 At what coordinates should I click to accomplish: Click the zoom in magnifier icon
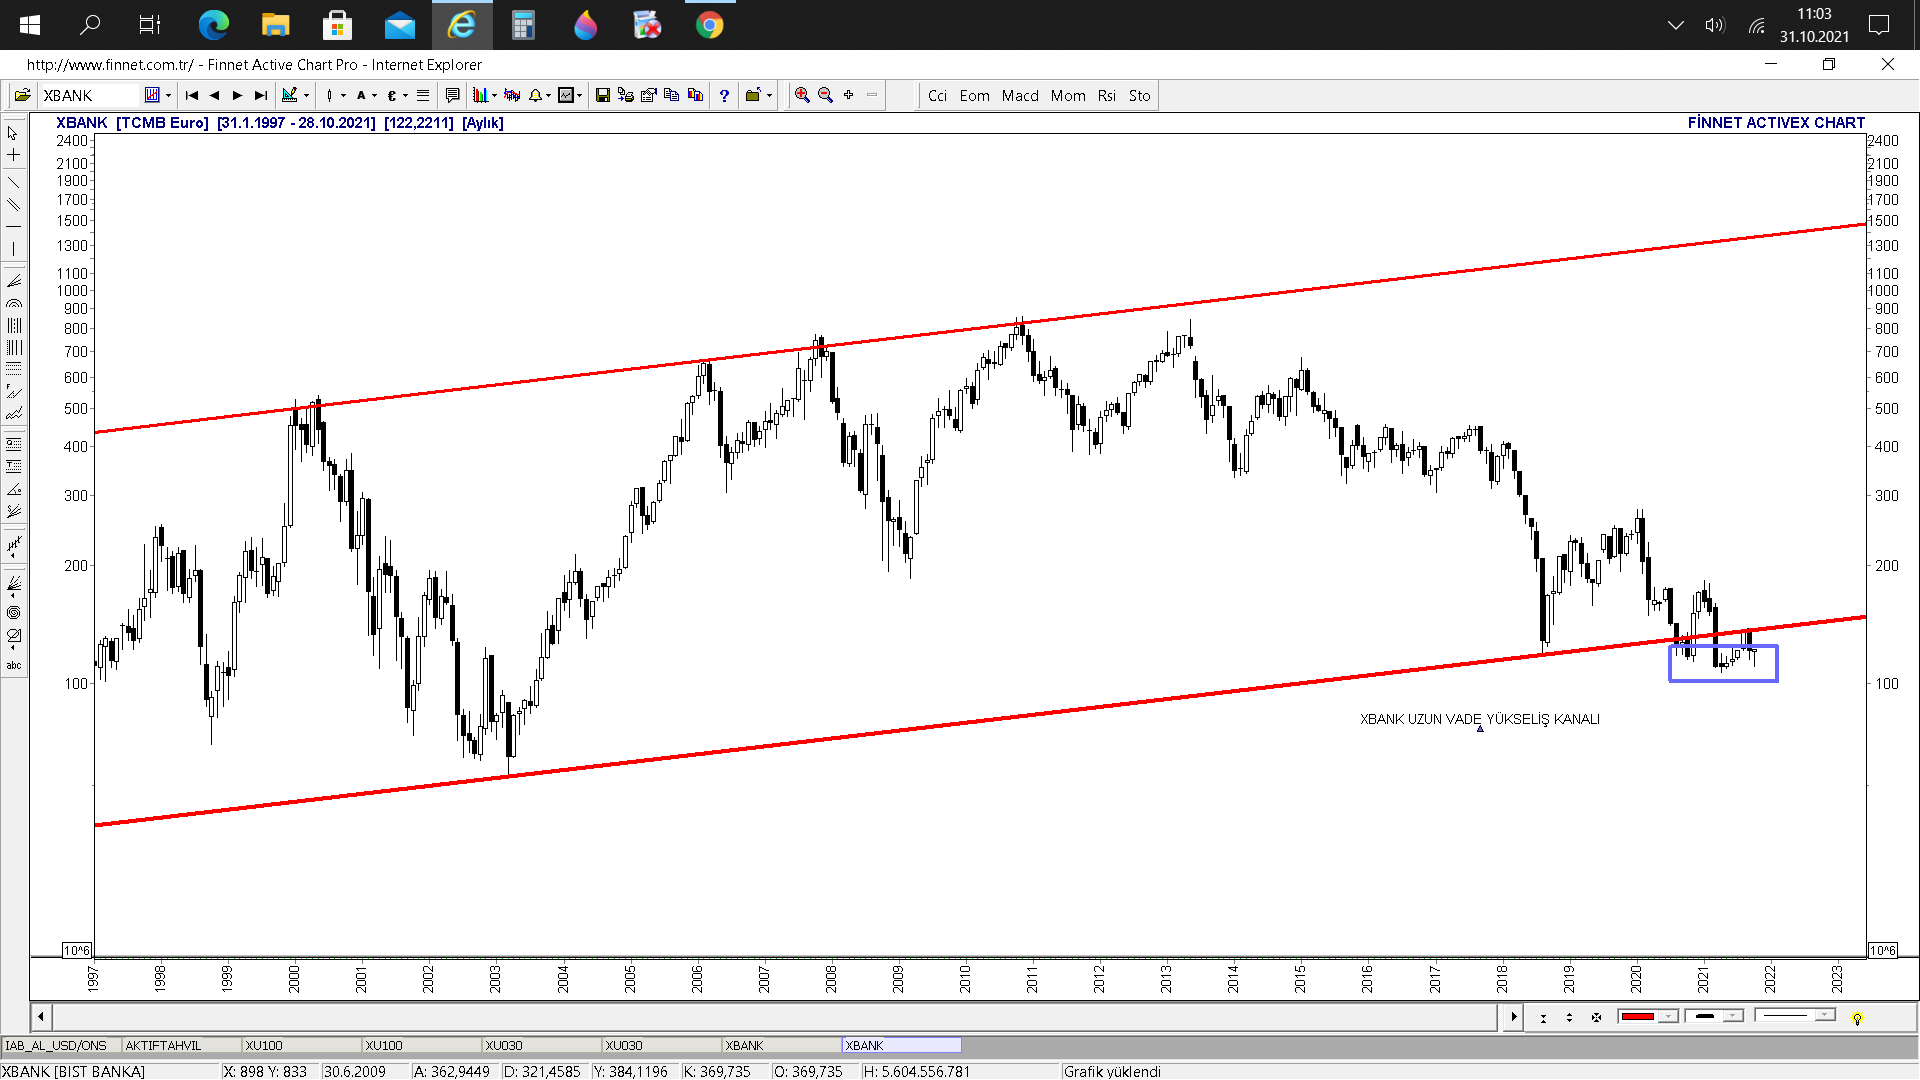[x=802, y=95]
